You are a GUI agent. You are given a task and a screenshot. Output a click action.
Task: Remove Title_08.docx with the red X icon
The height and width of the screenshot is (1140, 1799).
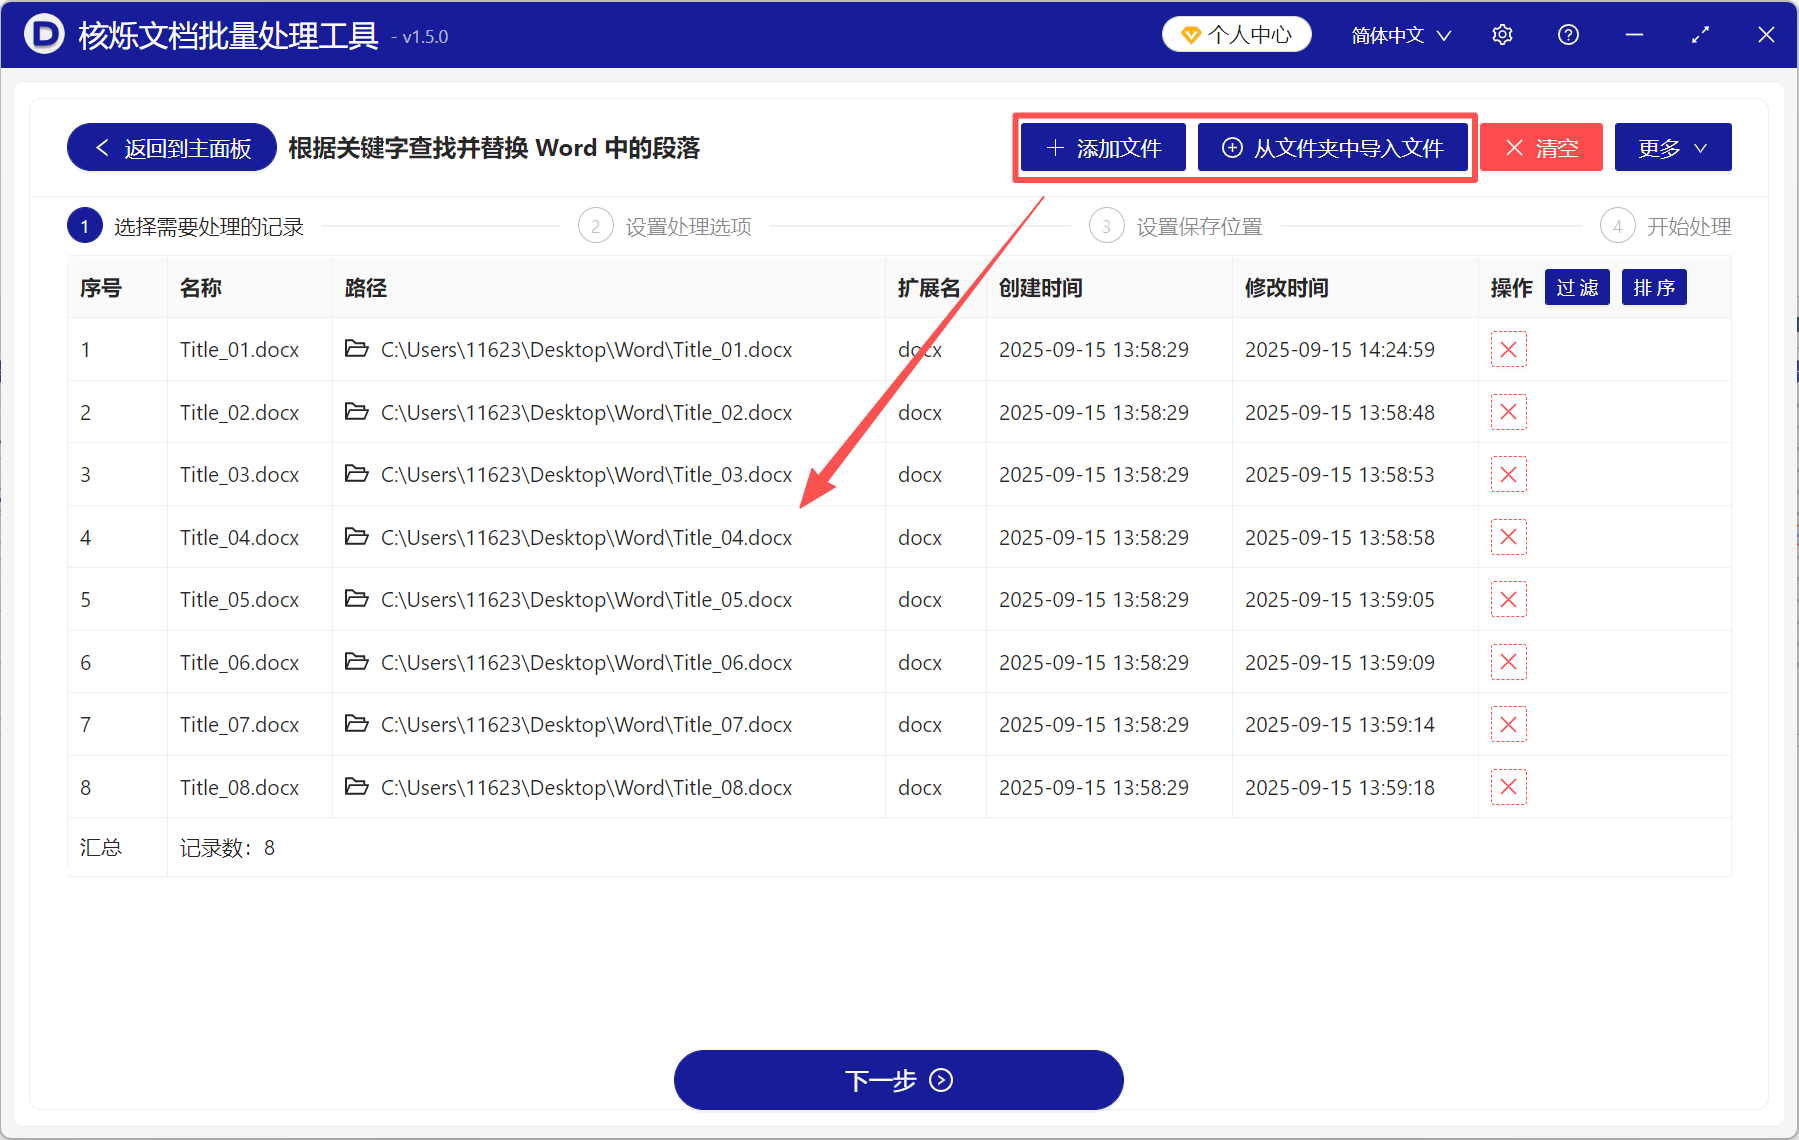1508,787
